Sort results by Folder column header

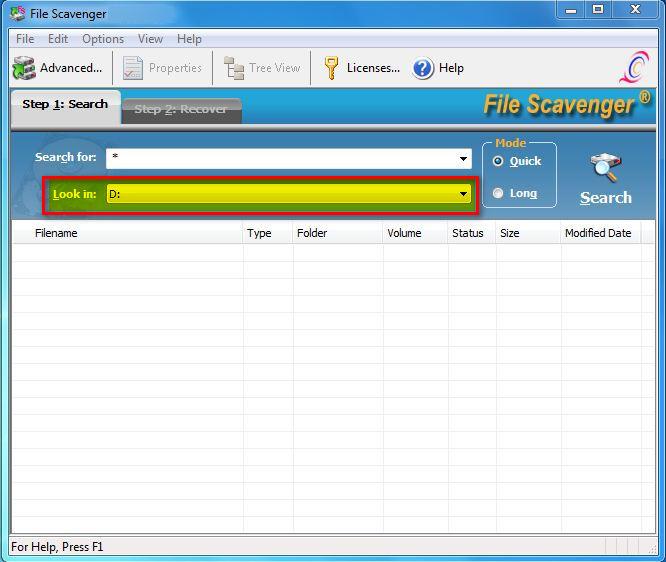(338, 233)
